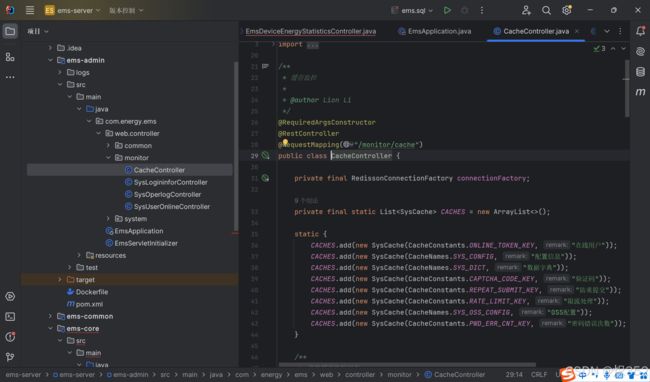Image resolution: width=650 pixels, height=382 pixels.
Task: Expand the system package
Action: pyautogui.click(x=108, y=219)
